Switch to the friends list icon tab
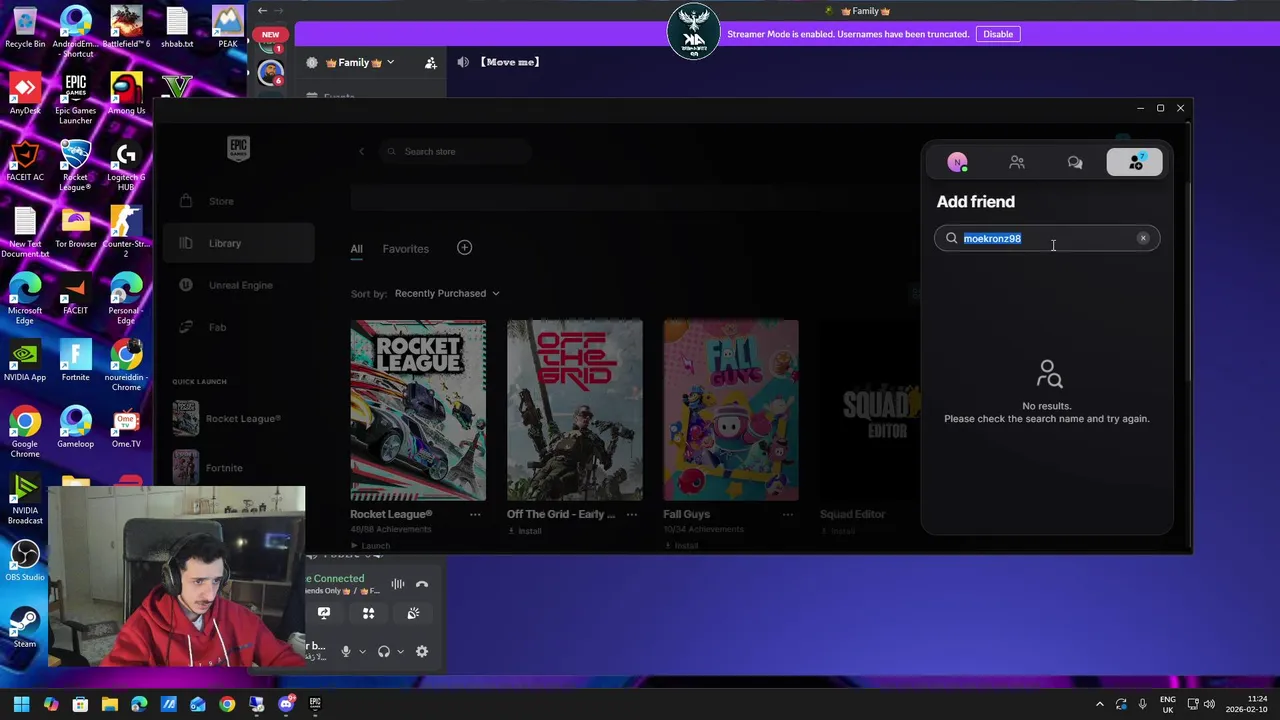This screenshot has width=1280, height=720. 1017,162
